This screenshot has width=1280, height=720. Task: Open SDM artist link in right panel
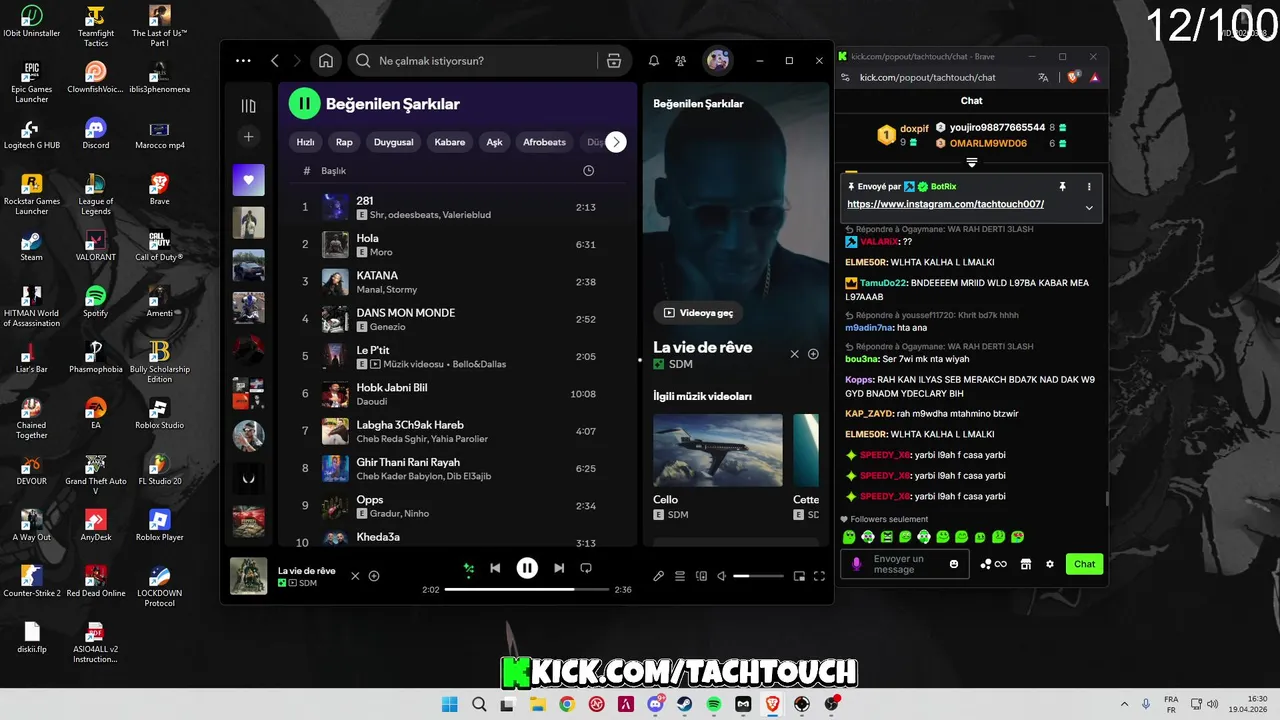tap(680, 364)
